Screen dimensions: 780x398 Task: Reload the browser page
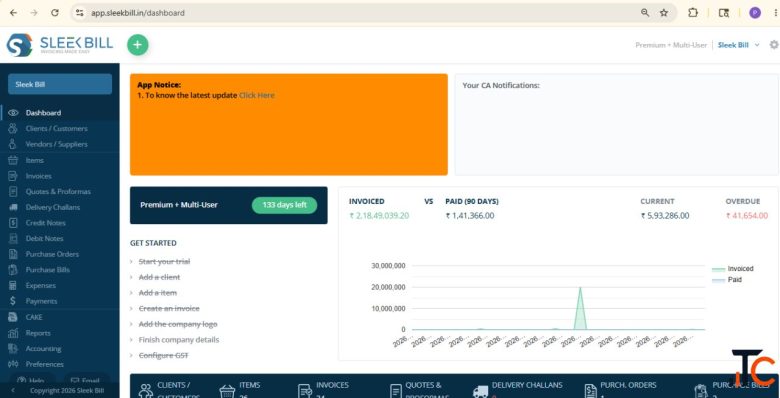coord(55,13)
